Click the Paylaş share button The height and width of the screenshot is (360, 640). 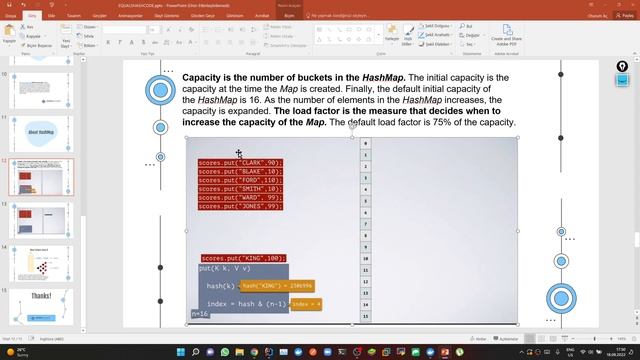[625, 16]
